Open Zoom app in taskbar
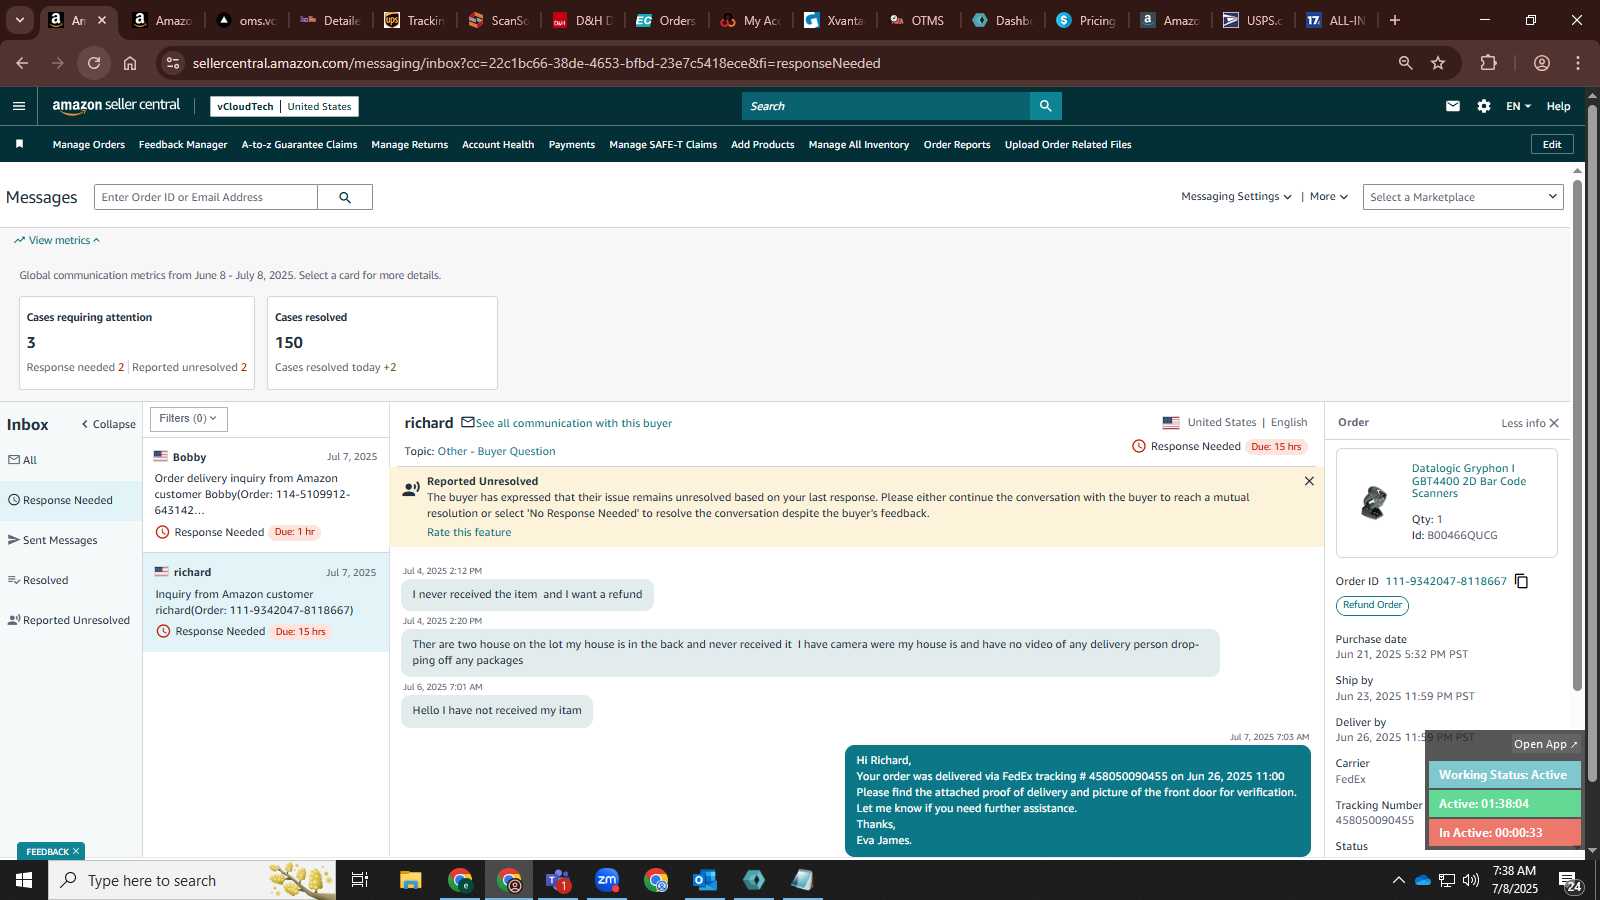Image resolution: width=1600 pixels, height=900 pixels. pos(607,880)
